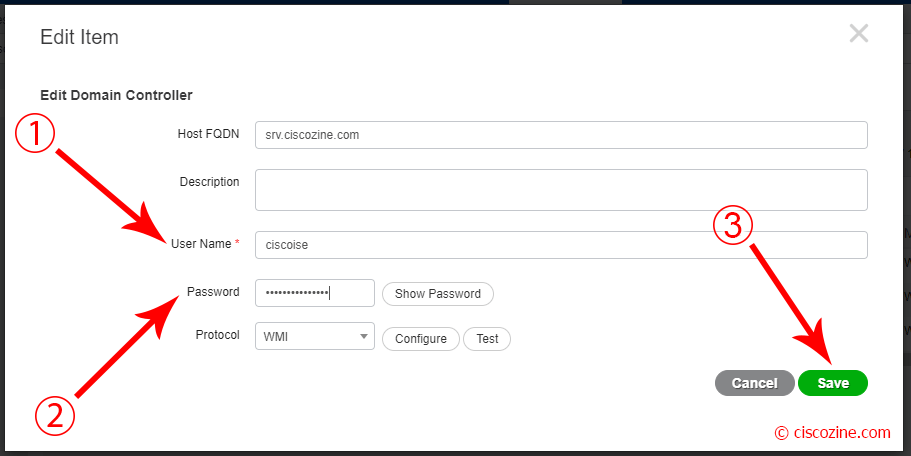This screenshot has width=911, height=456.
Task: Click the User Name required label
Action: (205, 244)
